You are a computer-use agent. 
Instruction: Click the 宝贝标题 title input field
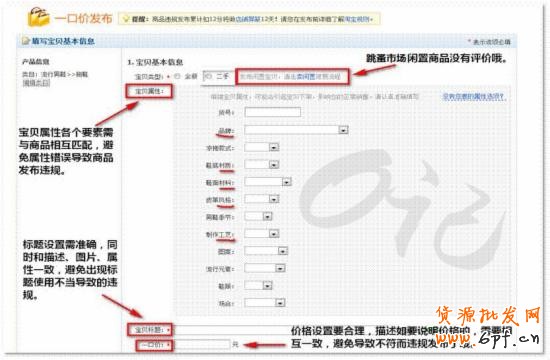232,330
